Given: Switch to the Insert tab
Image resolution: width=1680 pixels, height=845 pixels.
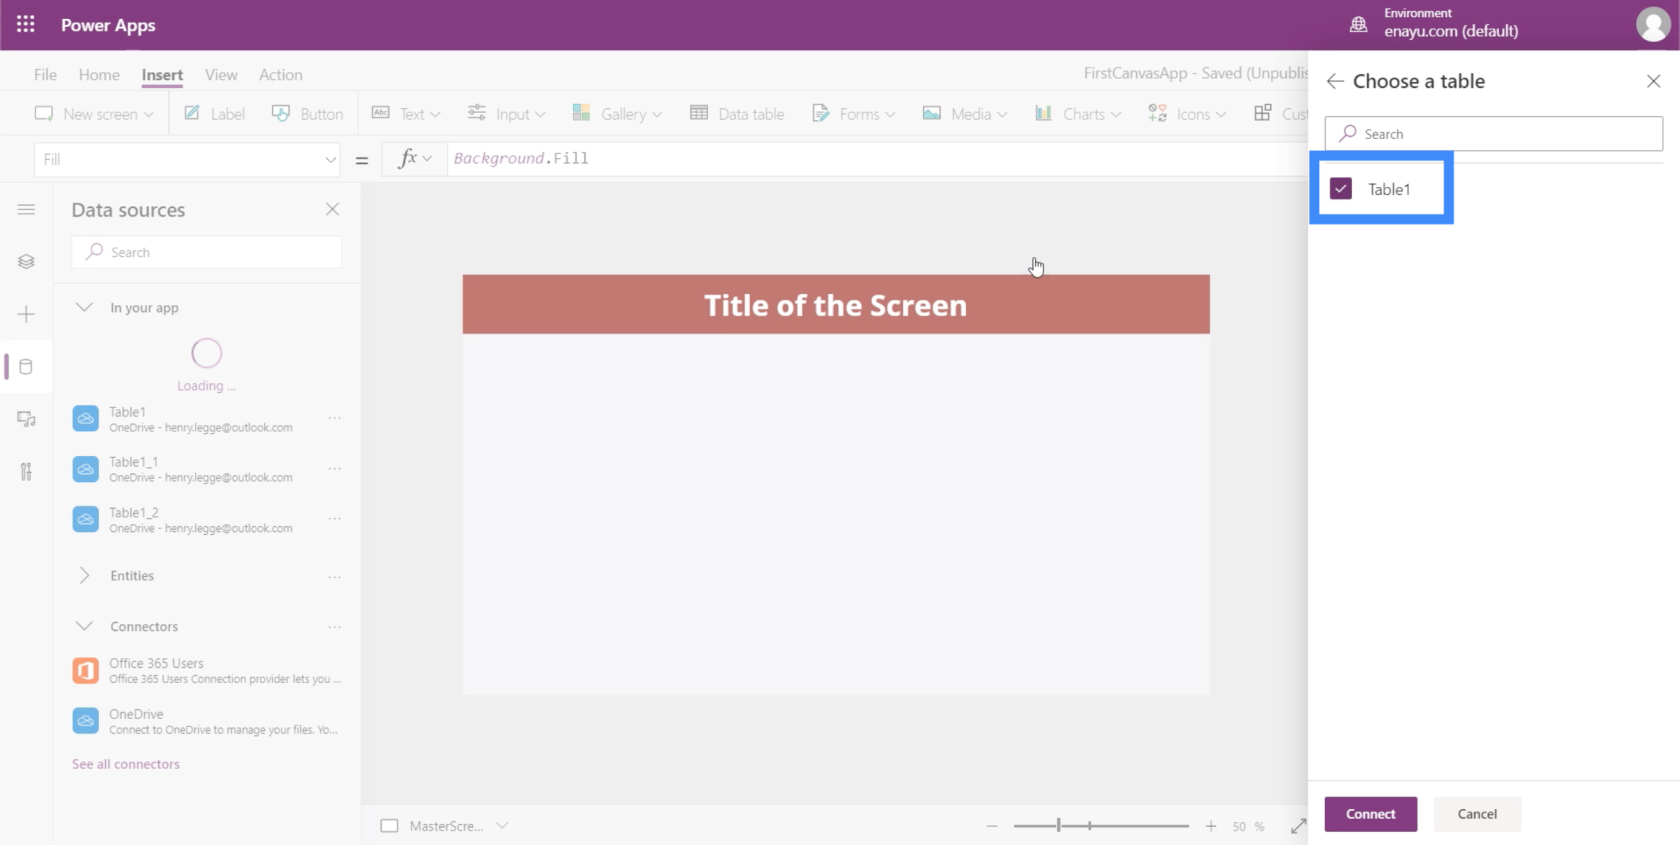Looking at the screenshot, I should coord(162,75).
